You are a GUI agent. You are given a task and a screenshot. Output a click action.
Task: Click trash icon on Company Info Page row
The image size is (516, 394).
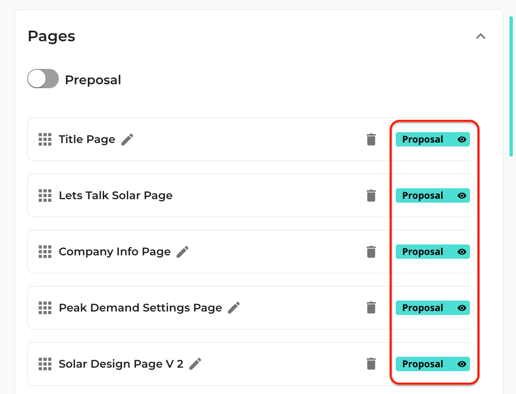[371, 252]
